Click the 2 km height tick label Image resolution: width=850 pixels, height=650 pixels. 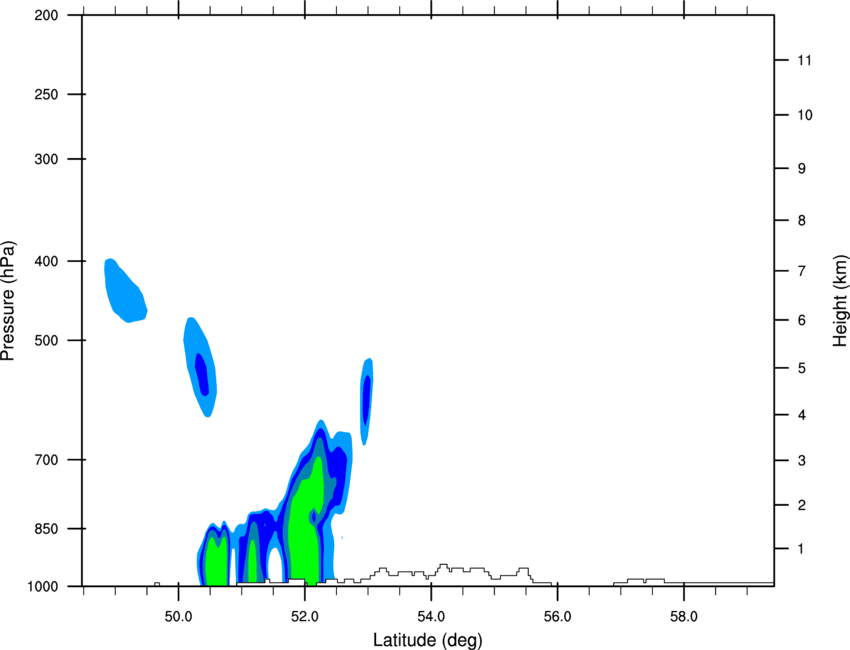pyautogui.click(x=802, y=505)
